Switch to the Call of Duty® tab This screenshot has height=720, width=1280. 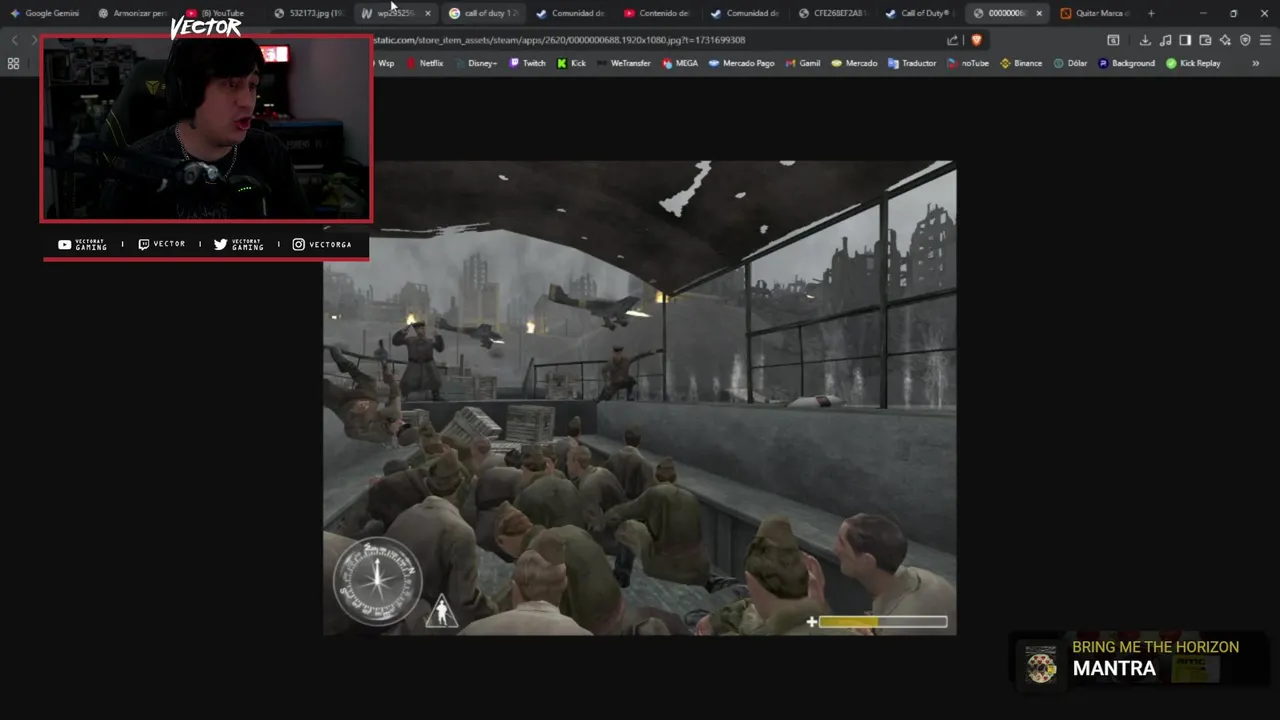921,13
